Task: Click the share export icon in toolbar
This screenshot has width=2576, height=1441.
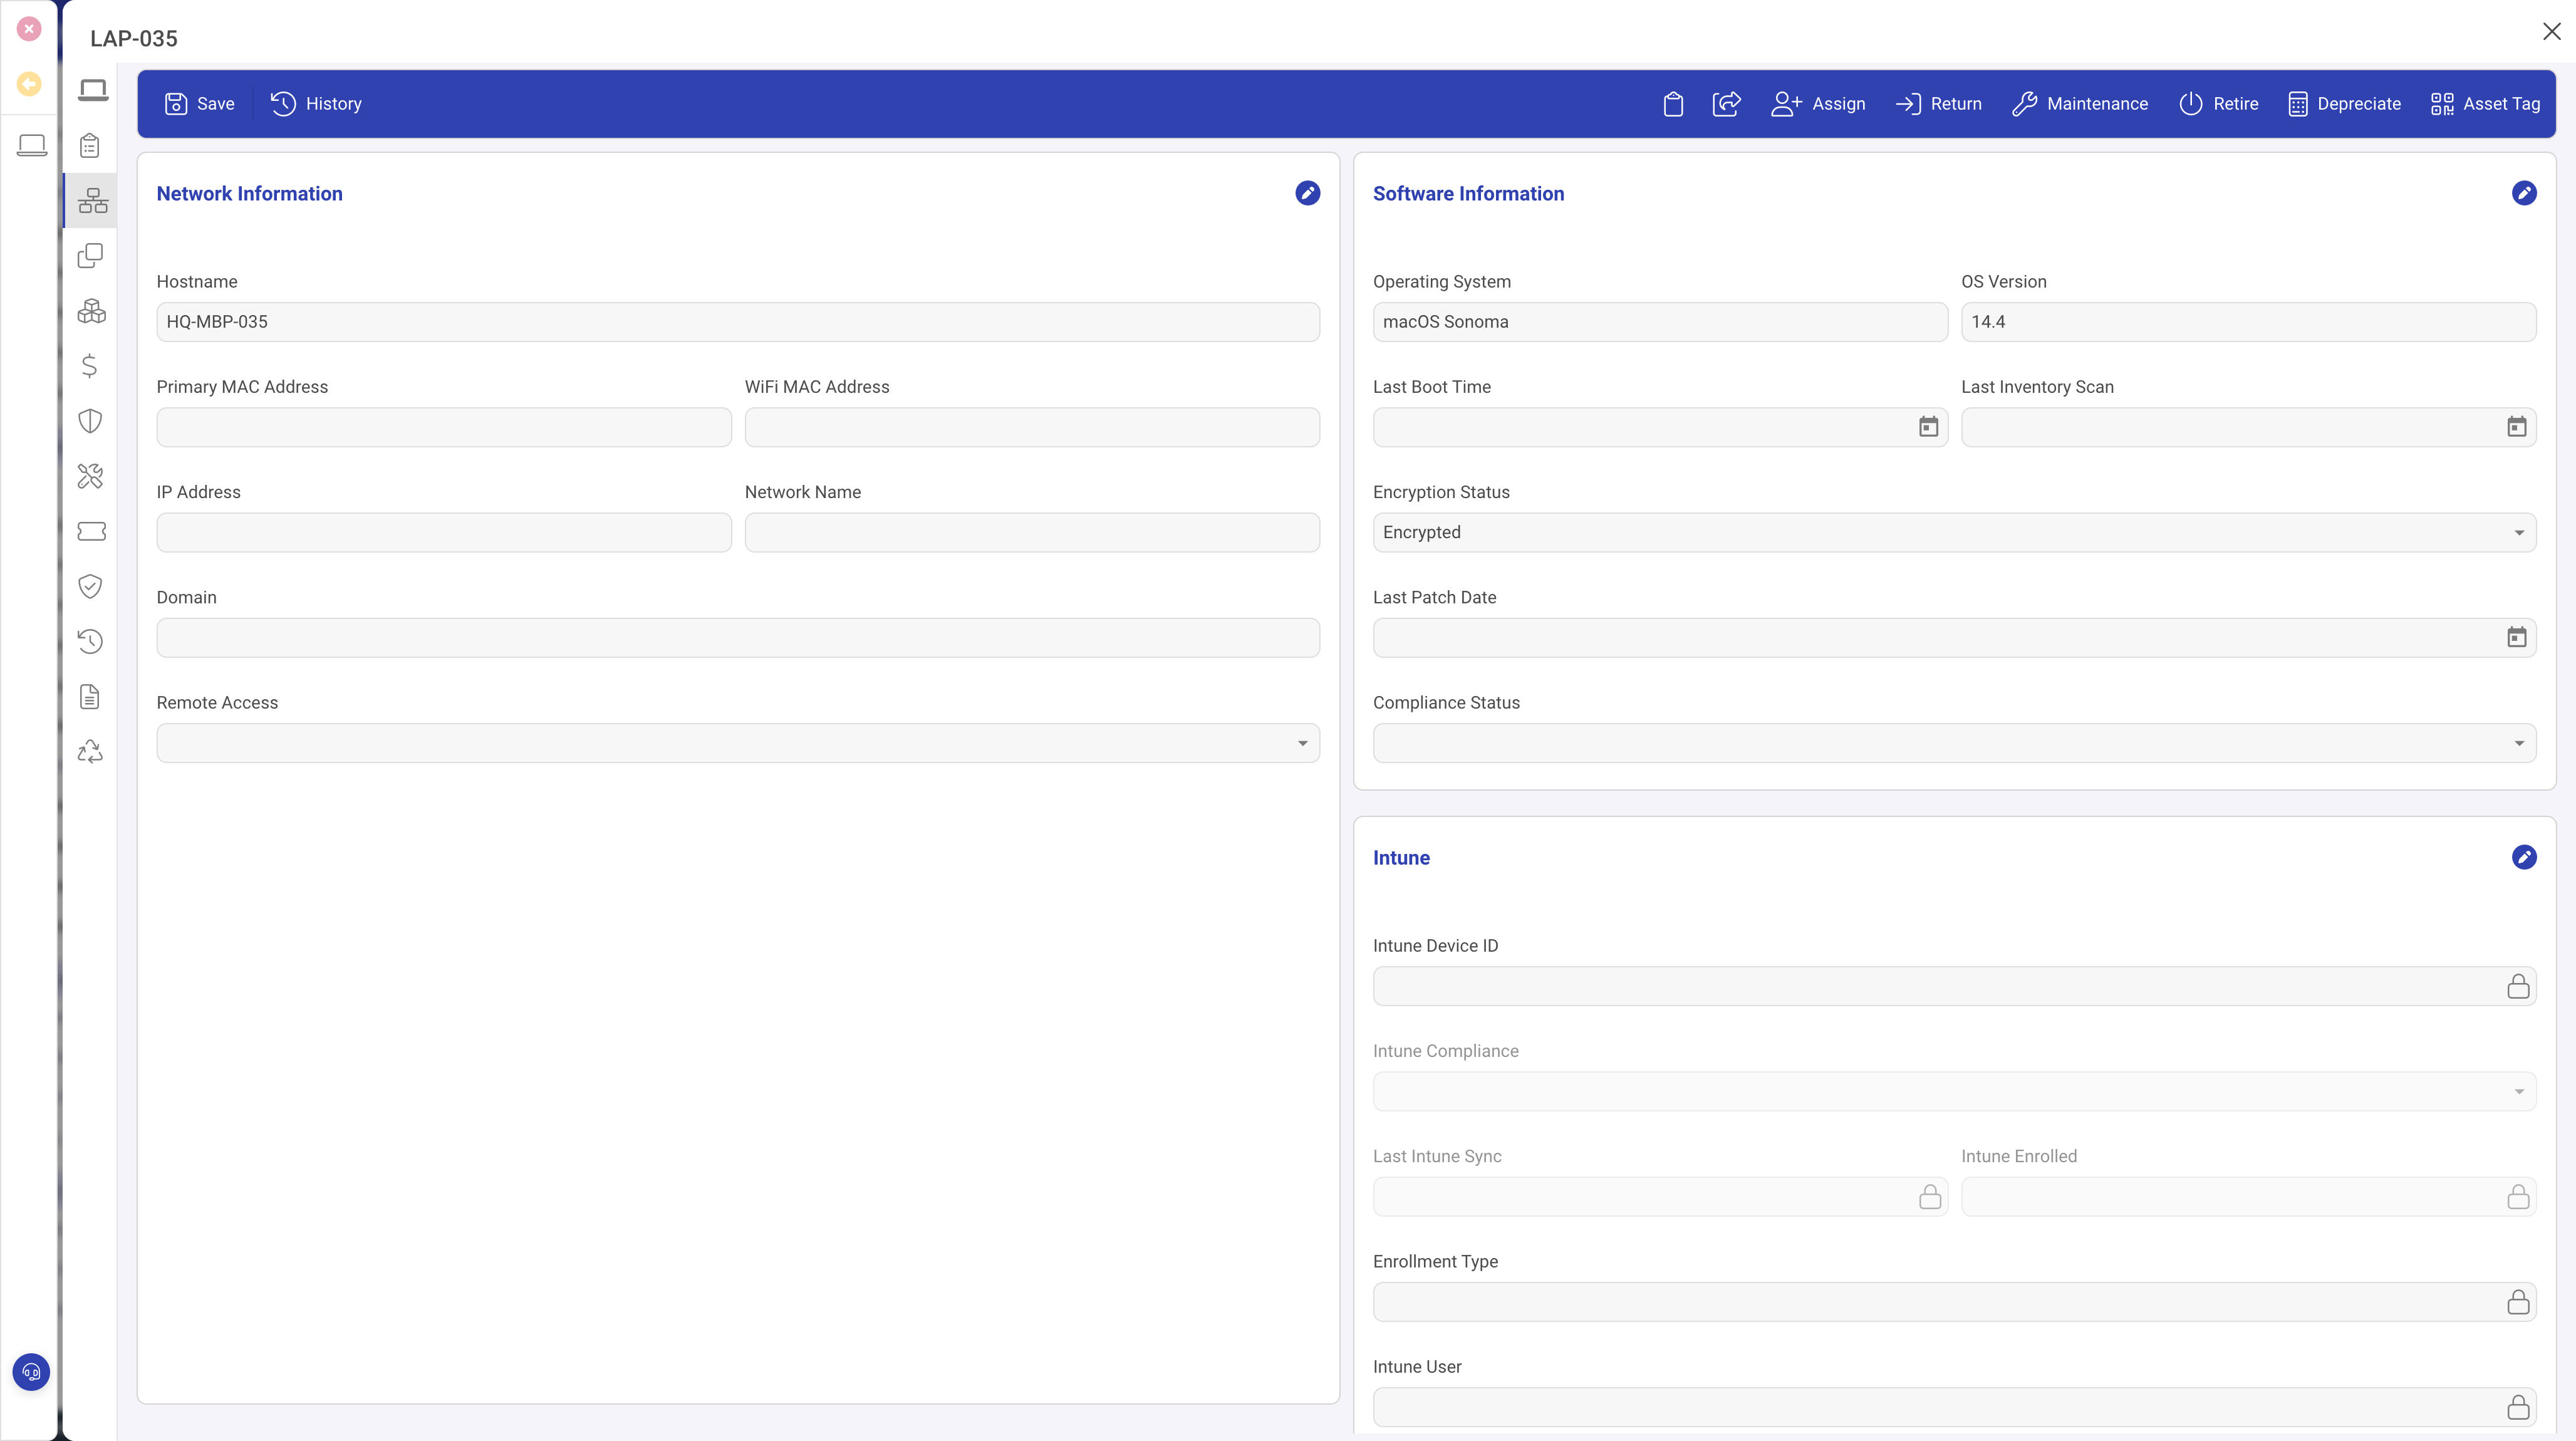Action: pos(1727,104)
